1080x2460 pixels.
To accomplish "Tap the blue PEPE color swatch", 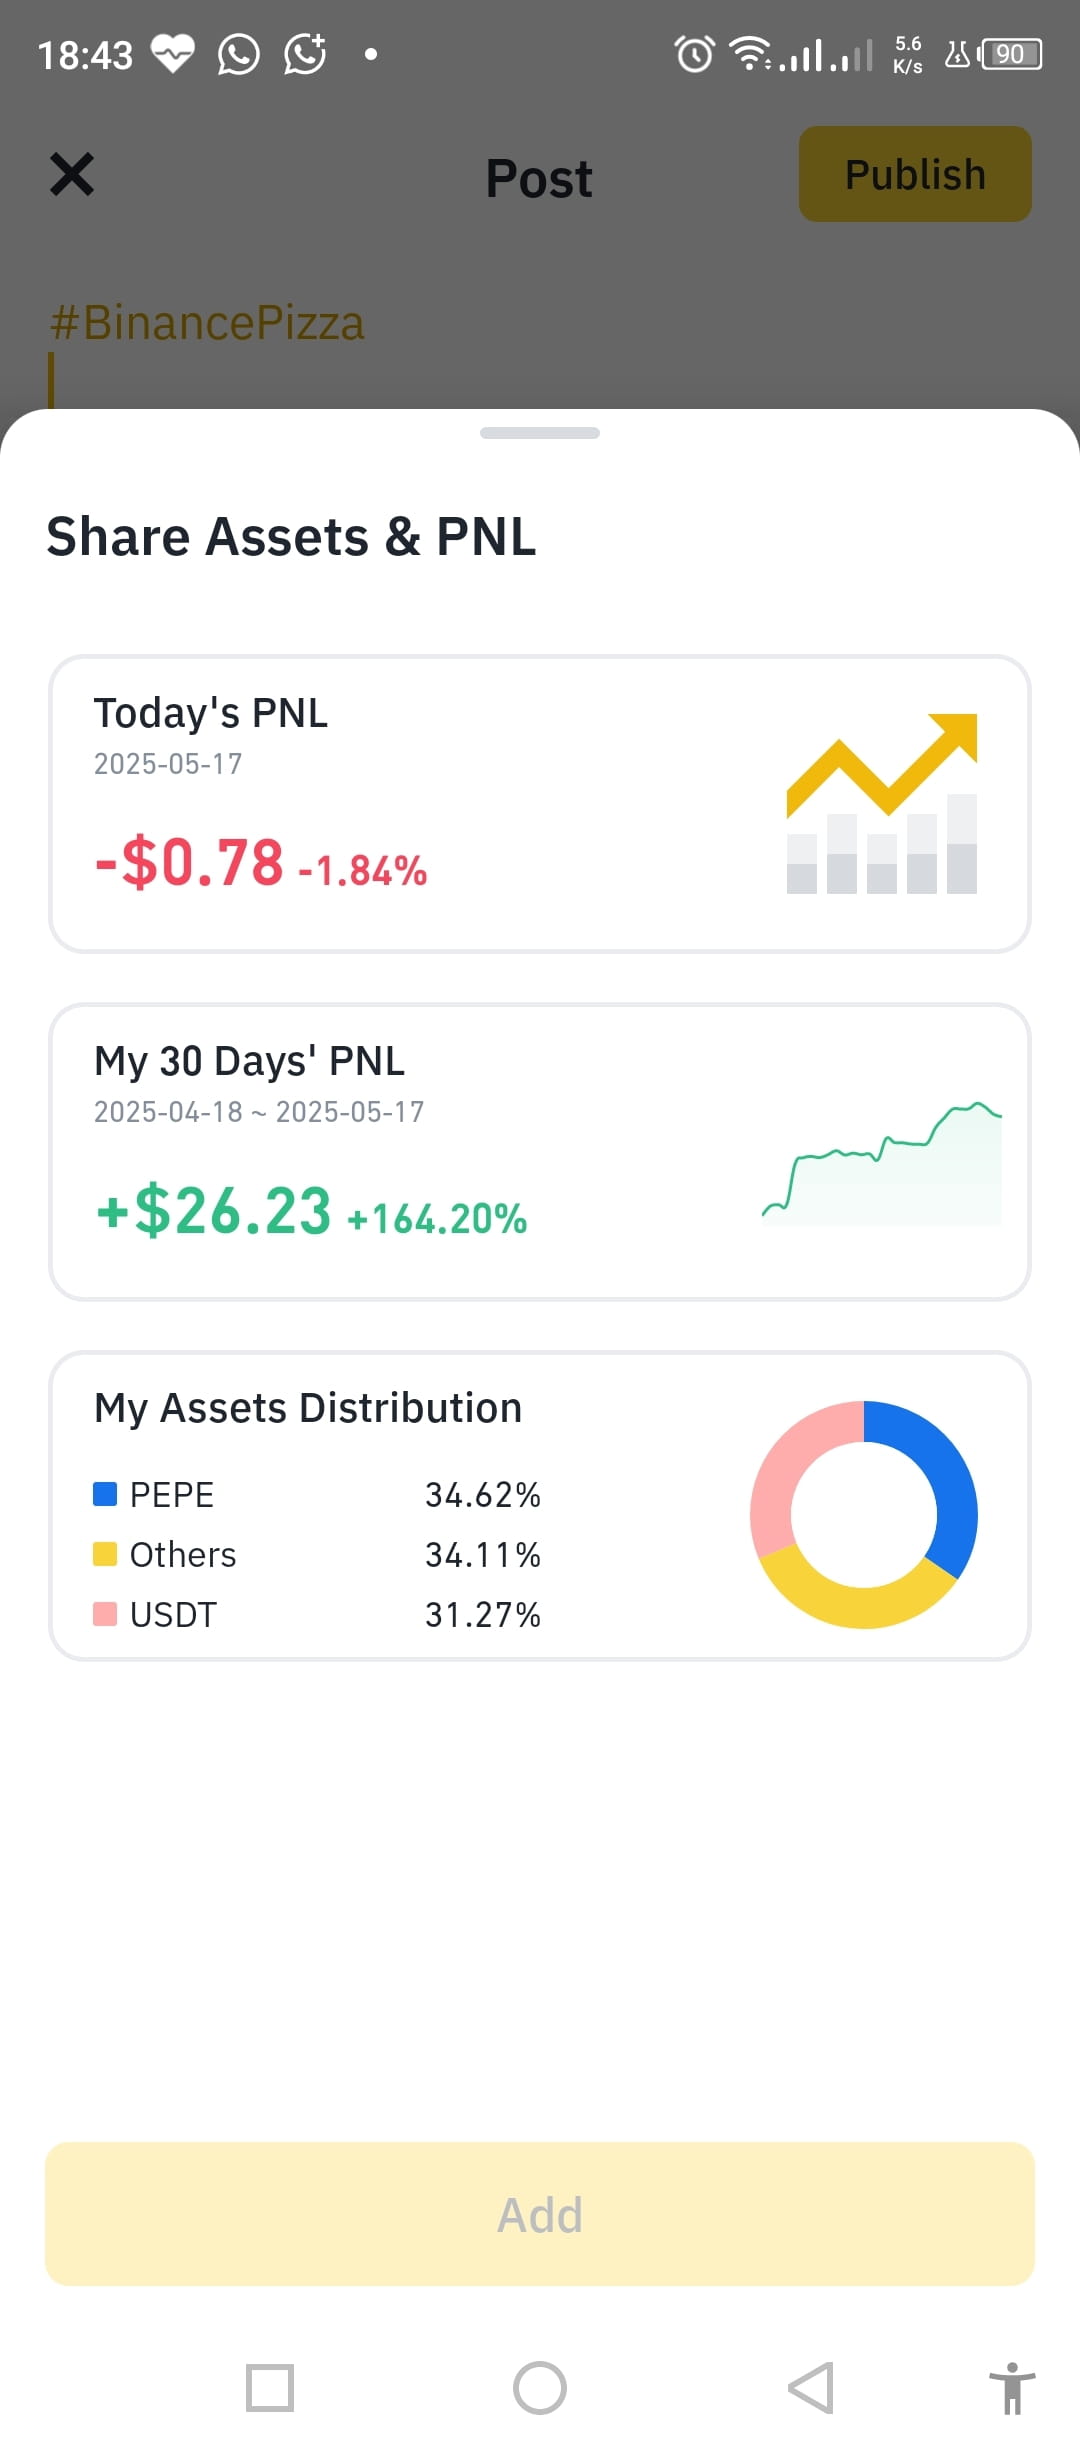I will pos(105,1494).
